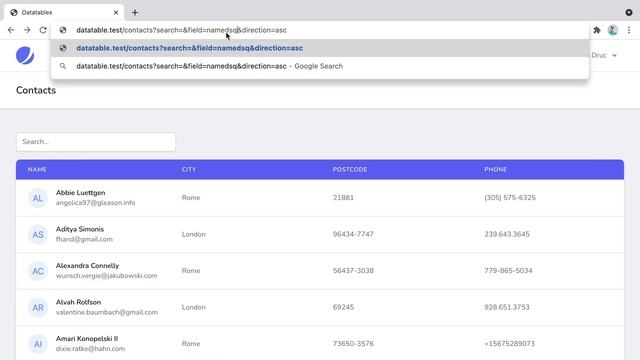Screen dimensions: 640x360
Task: Click email angelica97@gleason.info
Action: [x=96, y=203]
